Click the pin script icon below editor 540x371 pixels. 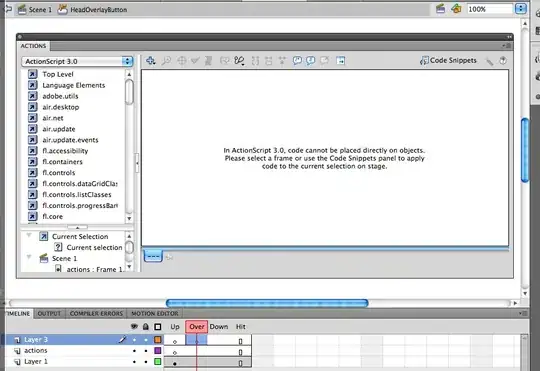[x=169, y=257]
